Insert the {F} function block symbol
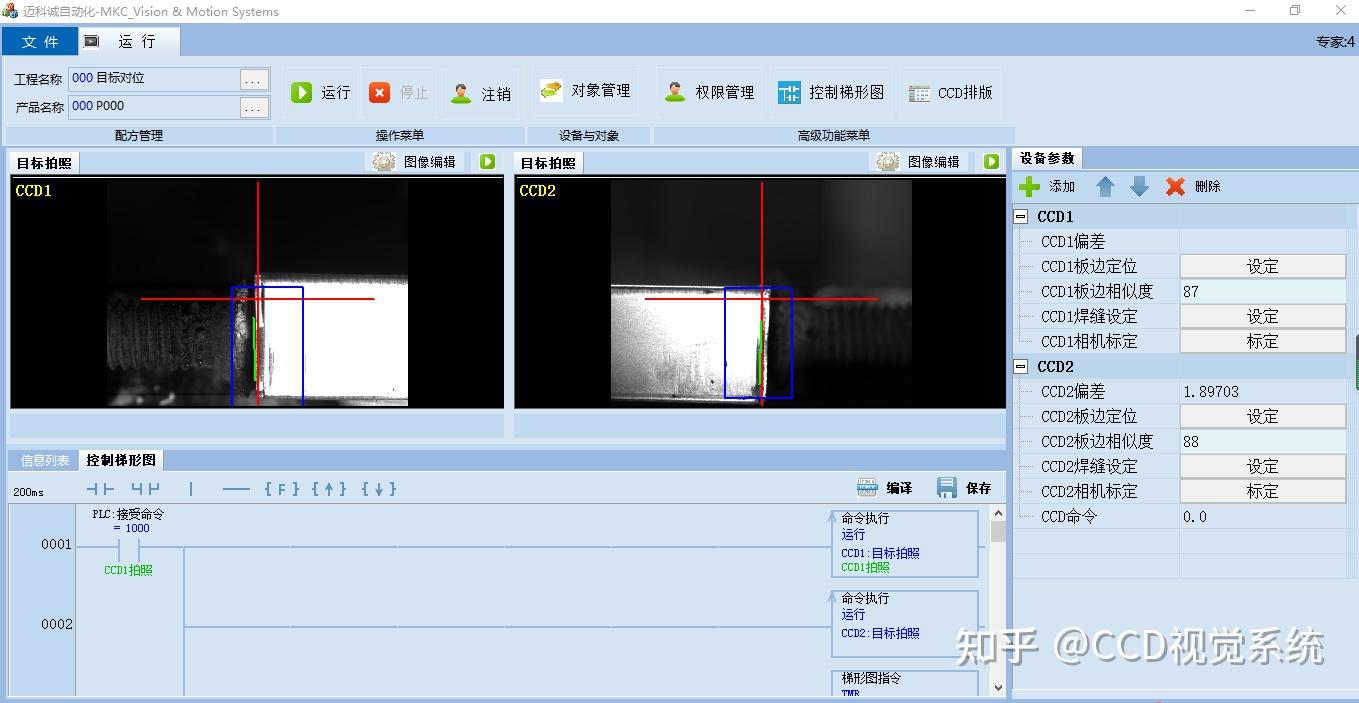This screenshot has width=1359, height=703. (282, 489)
